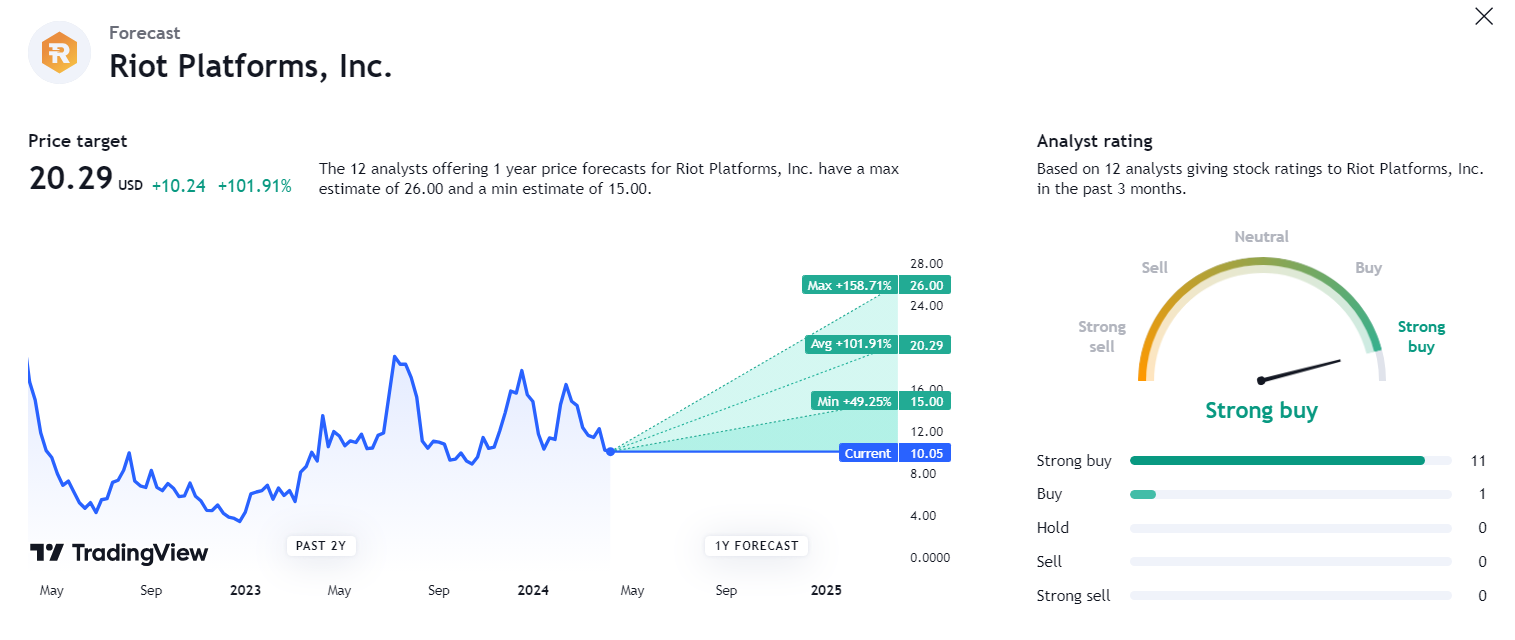Click the 1Y FORECAST chart badge
Screen dimensions: 1515x640
(756, 545)
